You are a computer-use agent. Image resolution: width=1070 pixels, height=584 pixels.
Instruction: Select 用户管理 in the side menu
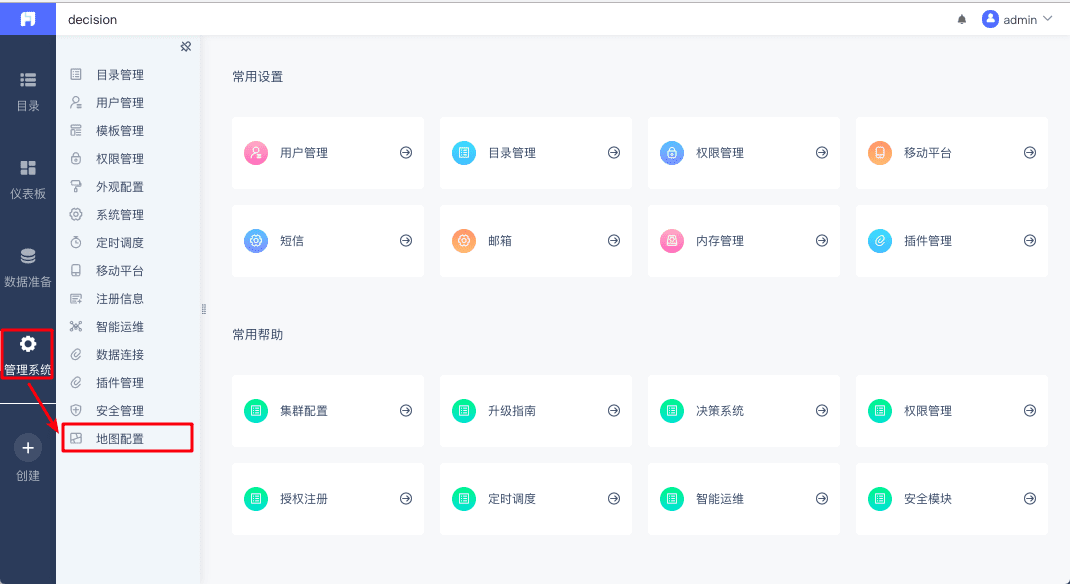coord(120,103)
